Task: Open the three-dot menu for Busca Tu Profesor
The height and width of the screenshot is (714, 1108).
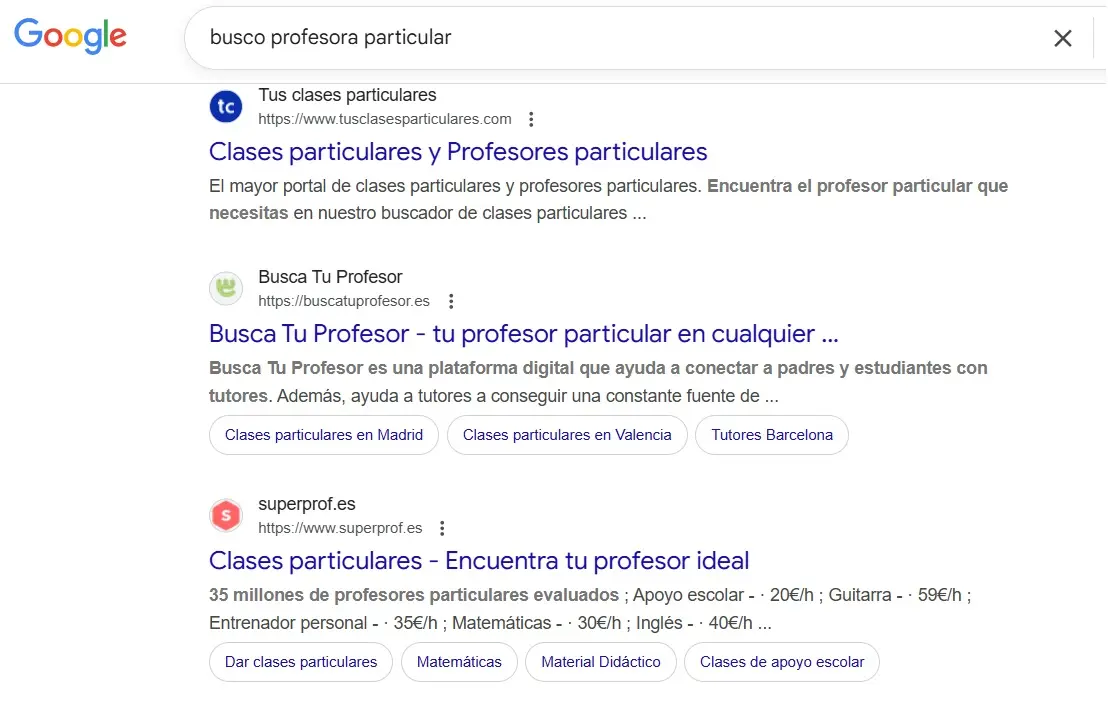Action: (x=451, y=300)
